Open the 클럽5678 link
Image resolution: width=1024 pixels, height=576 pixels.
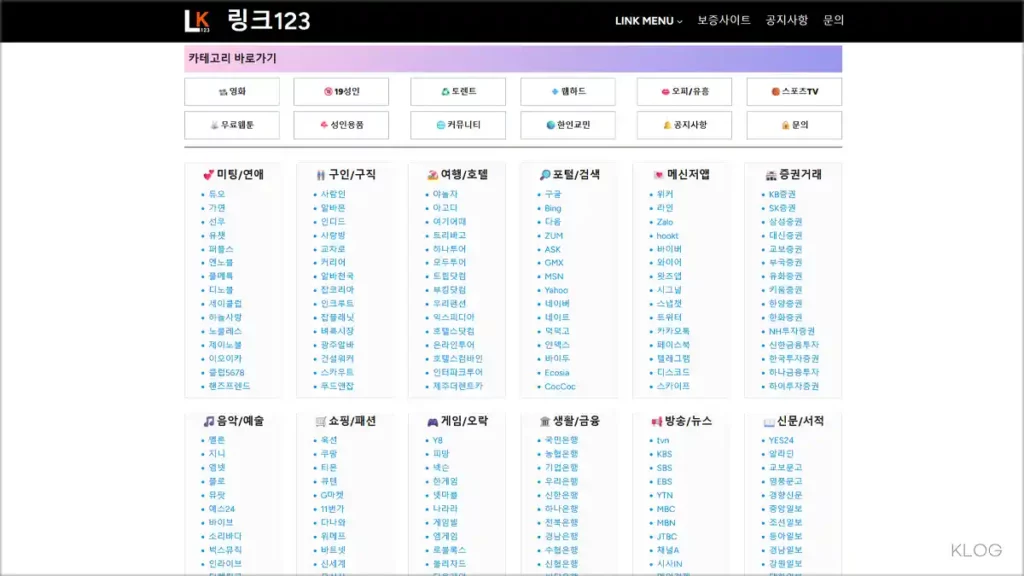coord(226,373)
